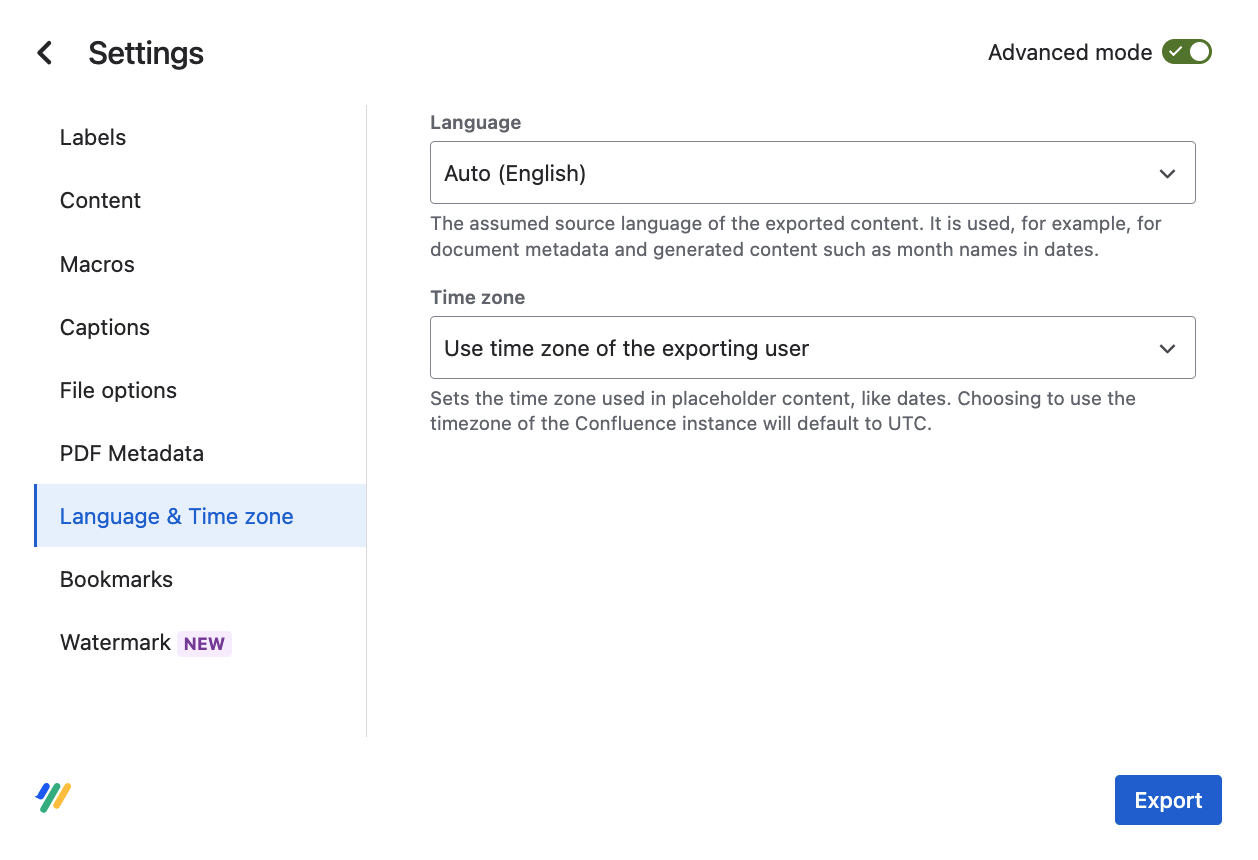Click the chevron arrow in the Language field
1258x860 pixels.
point(1166,174)
